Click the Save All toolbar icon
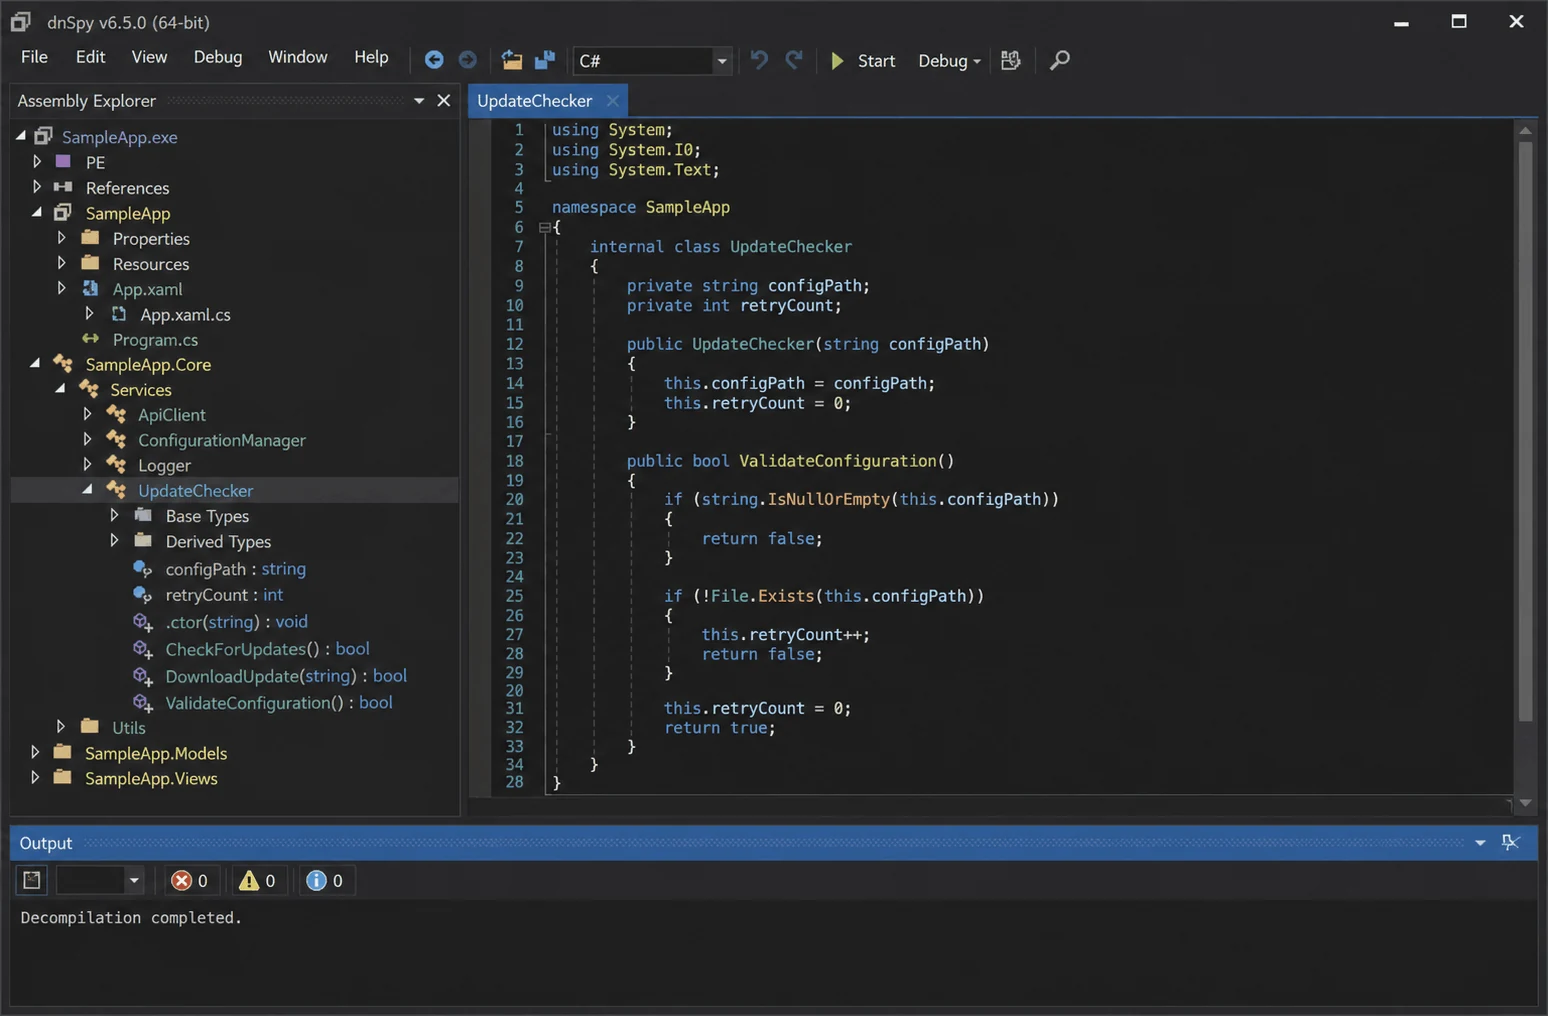 click(x=544, y=60)
